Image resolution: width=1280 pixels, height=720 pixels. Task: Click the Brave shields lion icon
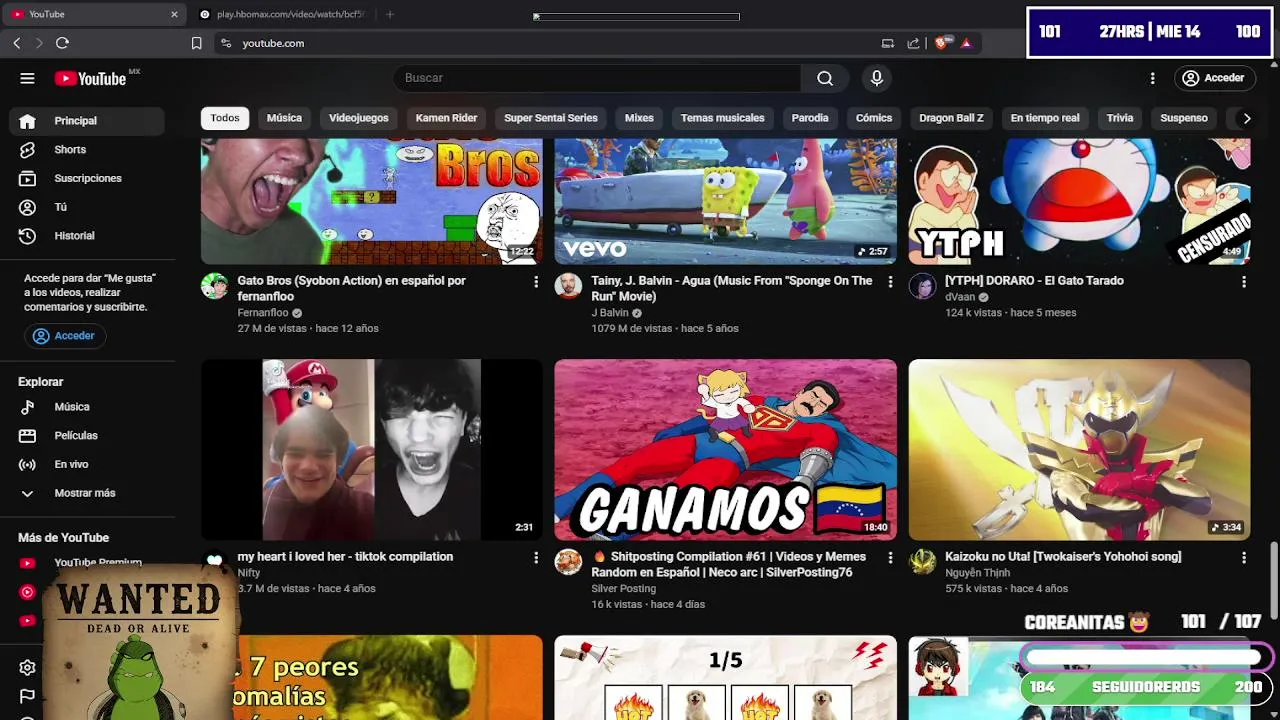pos(941,43)
